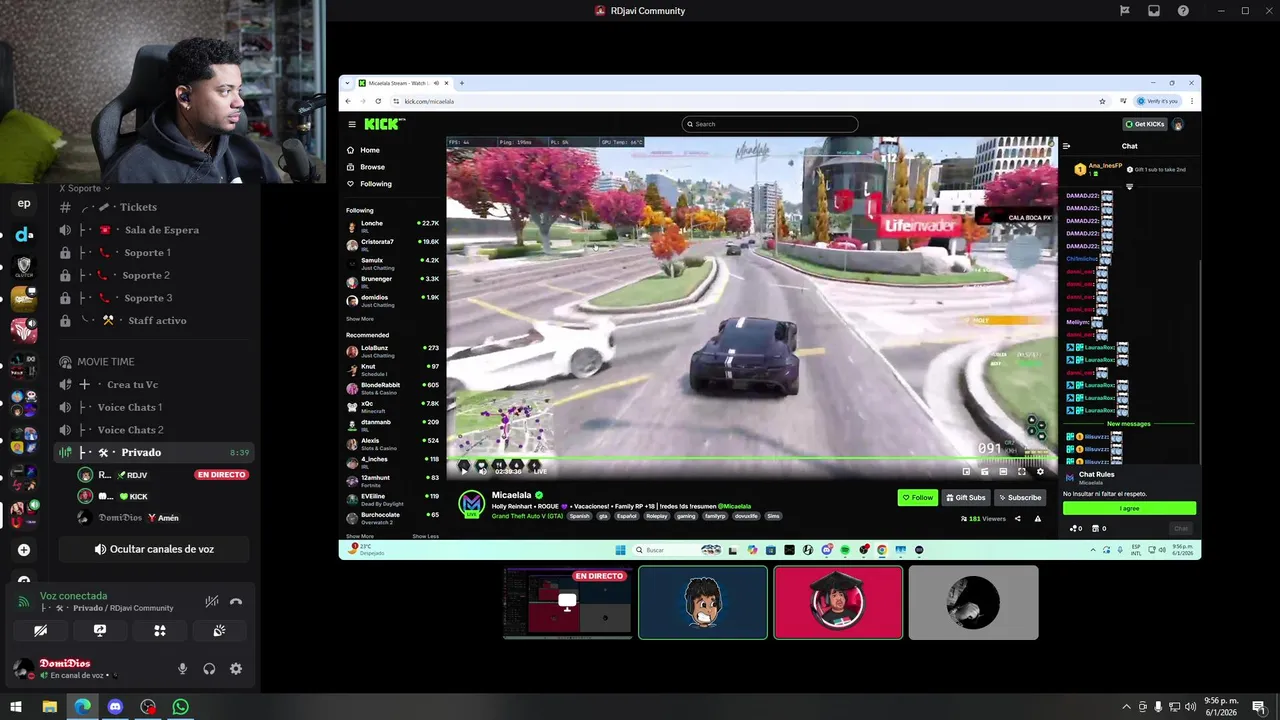The image size is (1280, 720).
Task: Click the green Follow button
Action: click(917, 497)
